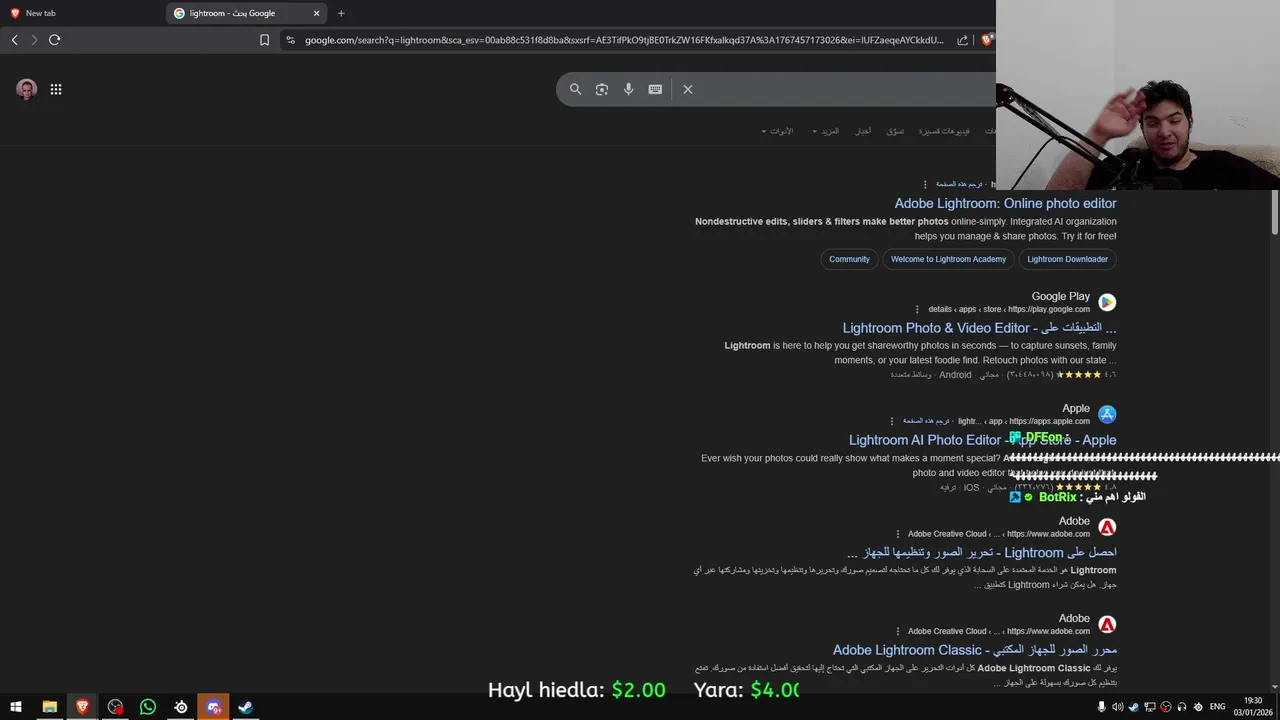Image resolution: width=1280 pixels, height=720 pixels.
Task: Switch to the New tab browser tab
Action: point(84,13)
